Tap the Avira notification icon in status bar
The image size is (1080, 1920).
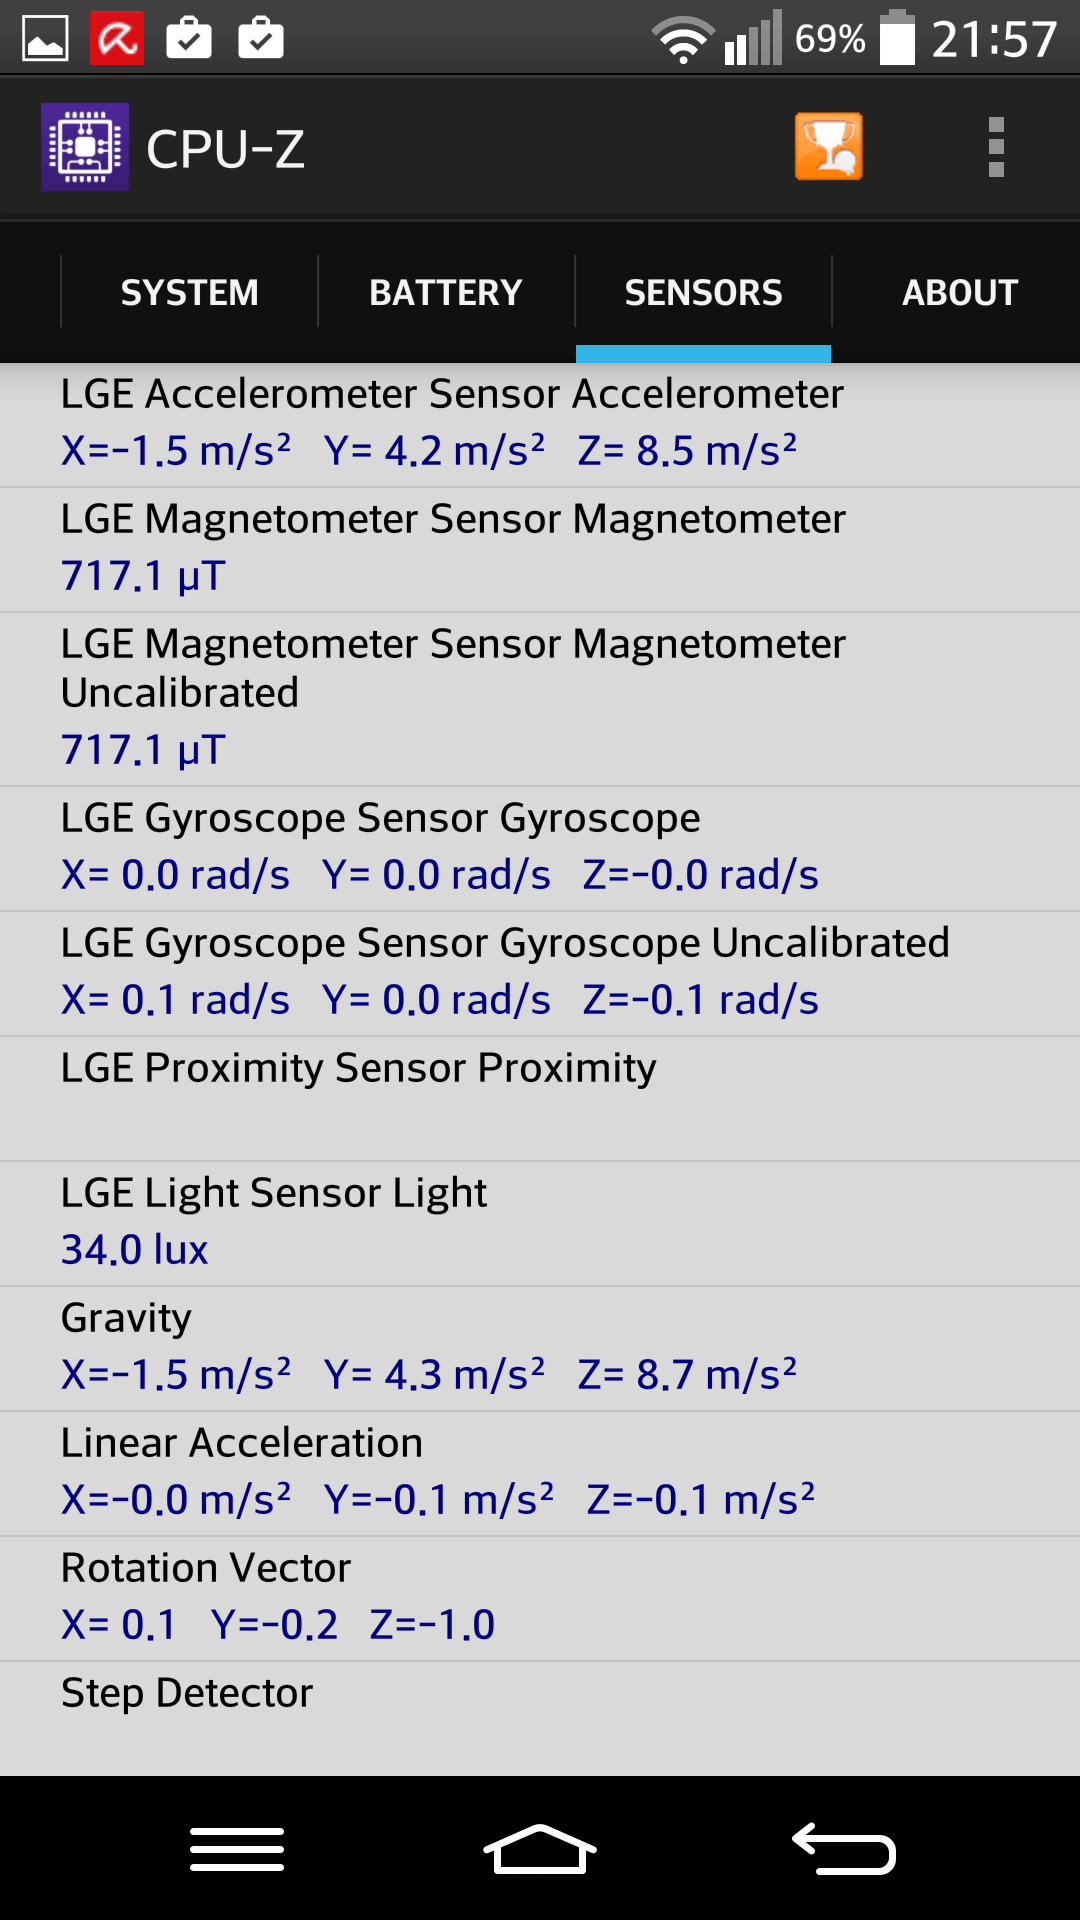(117, 39)
